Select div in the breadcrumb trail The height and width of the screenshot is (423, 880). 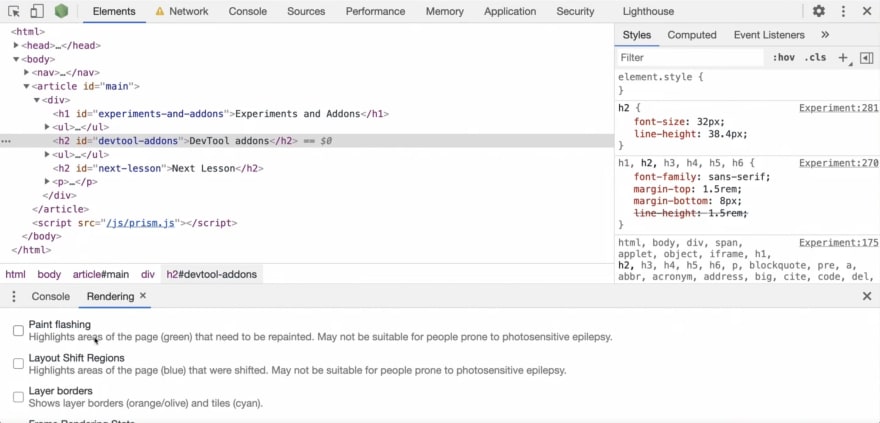pos(148,274)
